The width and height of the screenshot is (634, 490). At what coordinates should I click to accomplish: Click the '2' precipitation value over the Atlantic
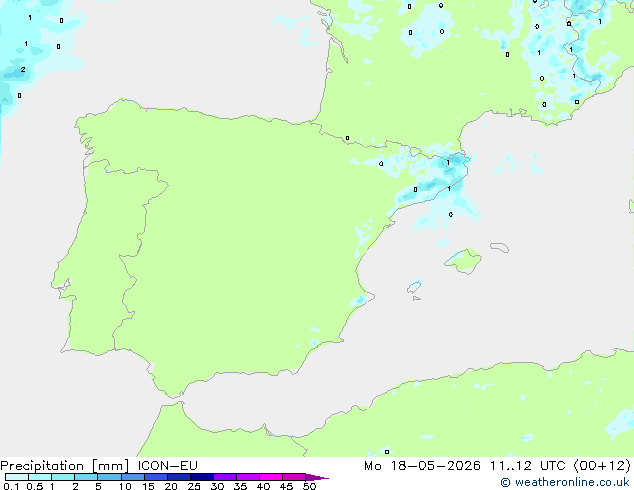pyautogui.click(x=23, y=70)
